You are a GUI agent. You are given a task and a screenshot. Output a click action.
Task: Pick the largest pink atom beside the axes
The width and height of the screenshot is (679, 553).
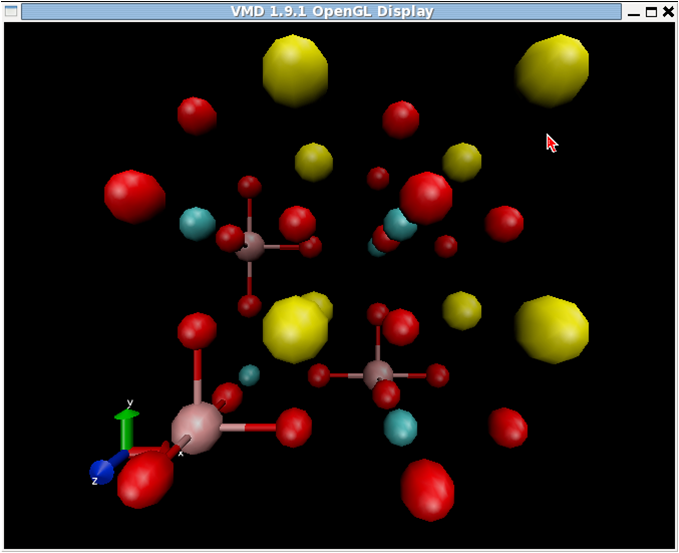pos(197,428)
